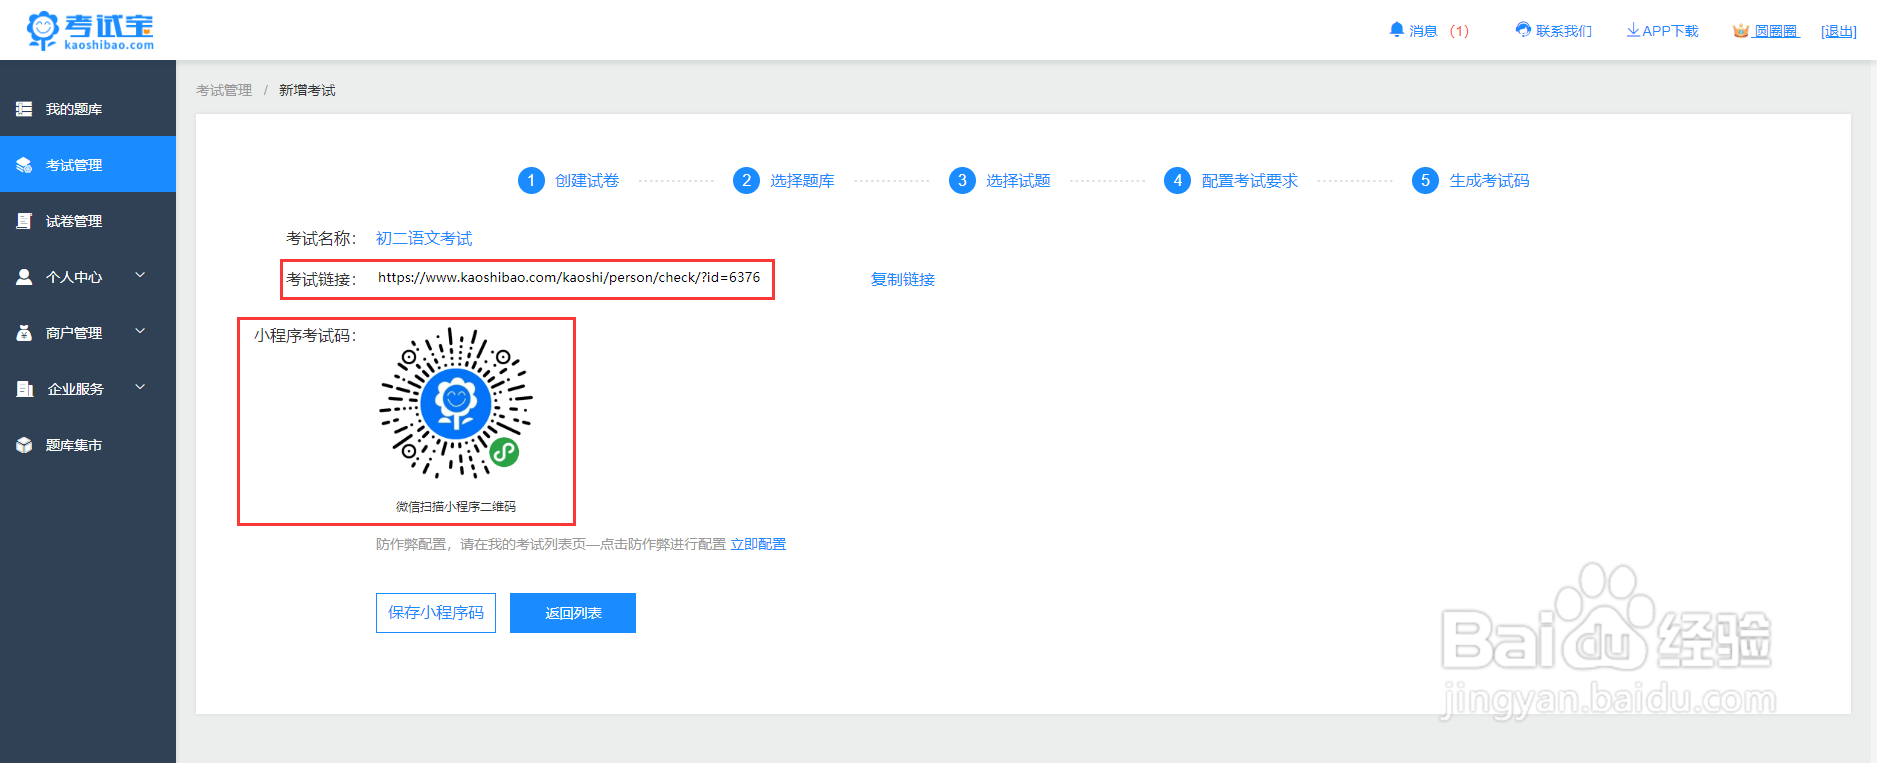Image resolution: width=1877 pixels, height=763 pixels.
Task: Expand the 商户管理 menu chevron
Action: click(x=140, y=331)
